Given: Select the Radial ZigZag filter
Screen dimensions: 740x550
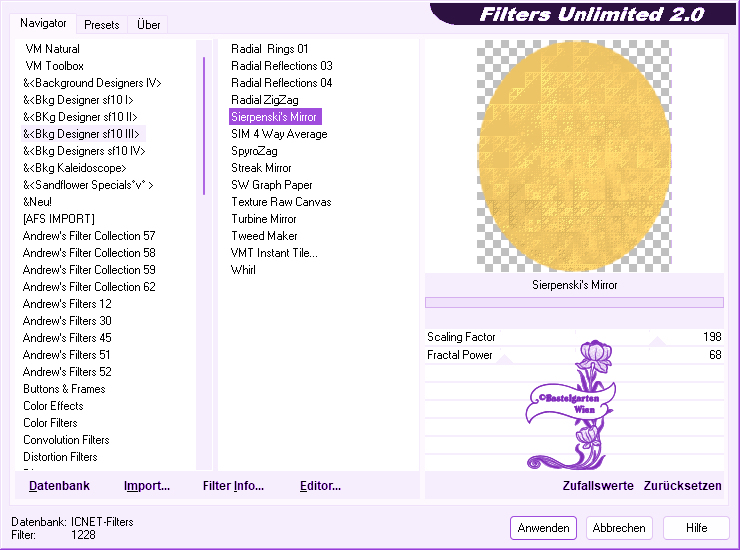Looking at the screenshot, I should [264, 100].
